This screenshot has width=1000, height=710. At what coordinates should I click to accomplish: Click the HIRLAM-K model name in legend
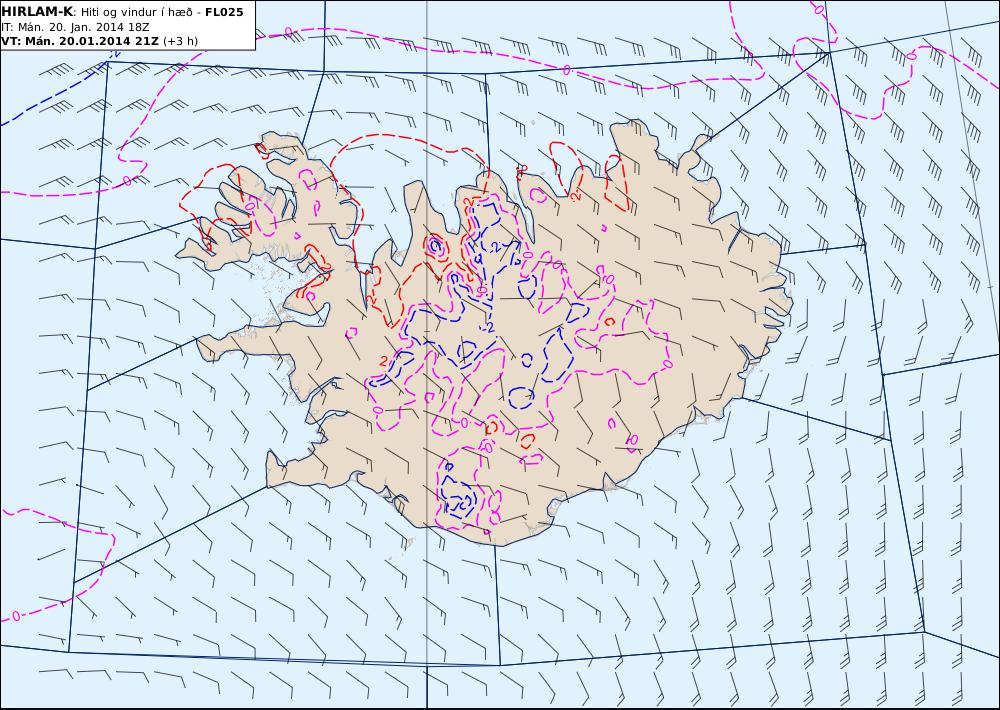coord(37,12)
